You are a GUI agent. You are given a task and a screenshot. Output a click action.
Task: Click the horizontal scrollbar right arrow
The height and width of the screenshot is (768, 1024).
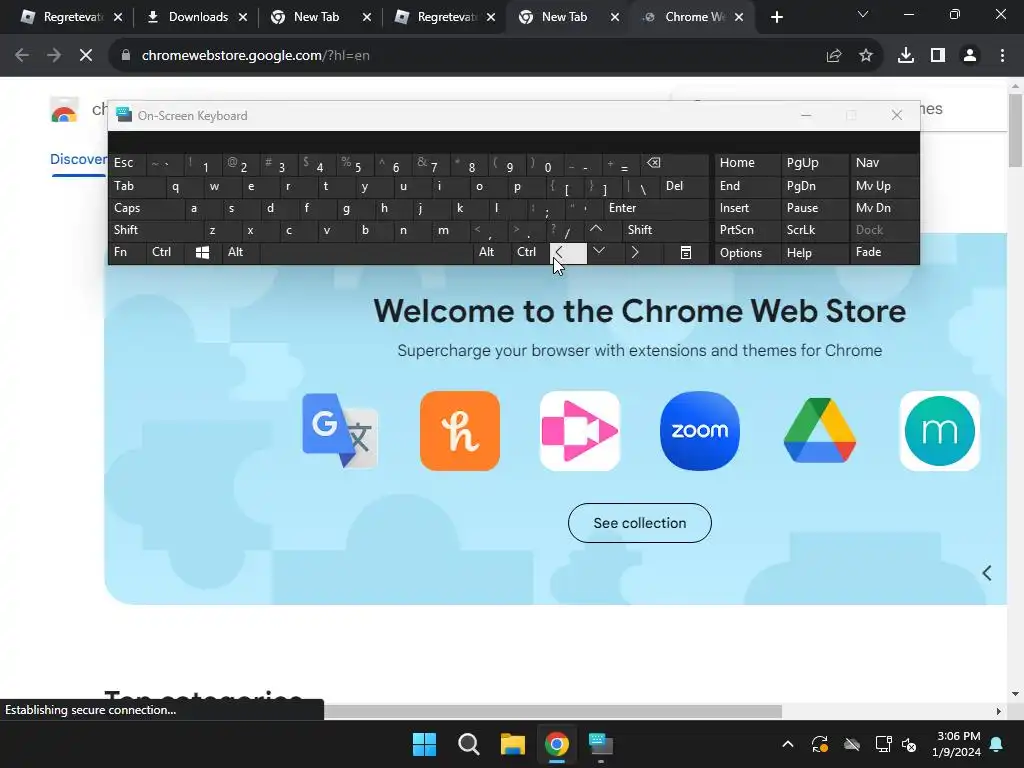(x=999, y=711)
